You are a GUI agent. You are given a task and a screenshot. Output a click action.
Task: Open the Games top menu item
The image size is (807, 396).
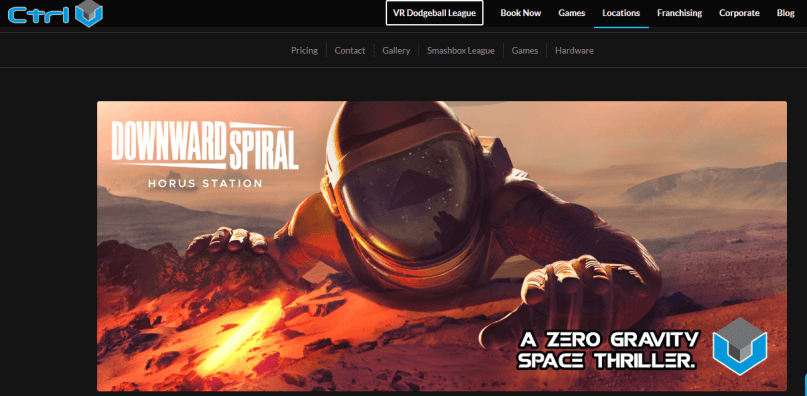[572, 13]
